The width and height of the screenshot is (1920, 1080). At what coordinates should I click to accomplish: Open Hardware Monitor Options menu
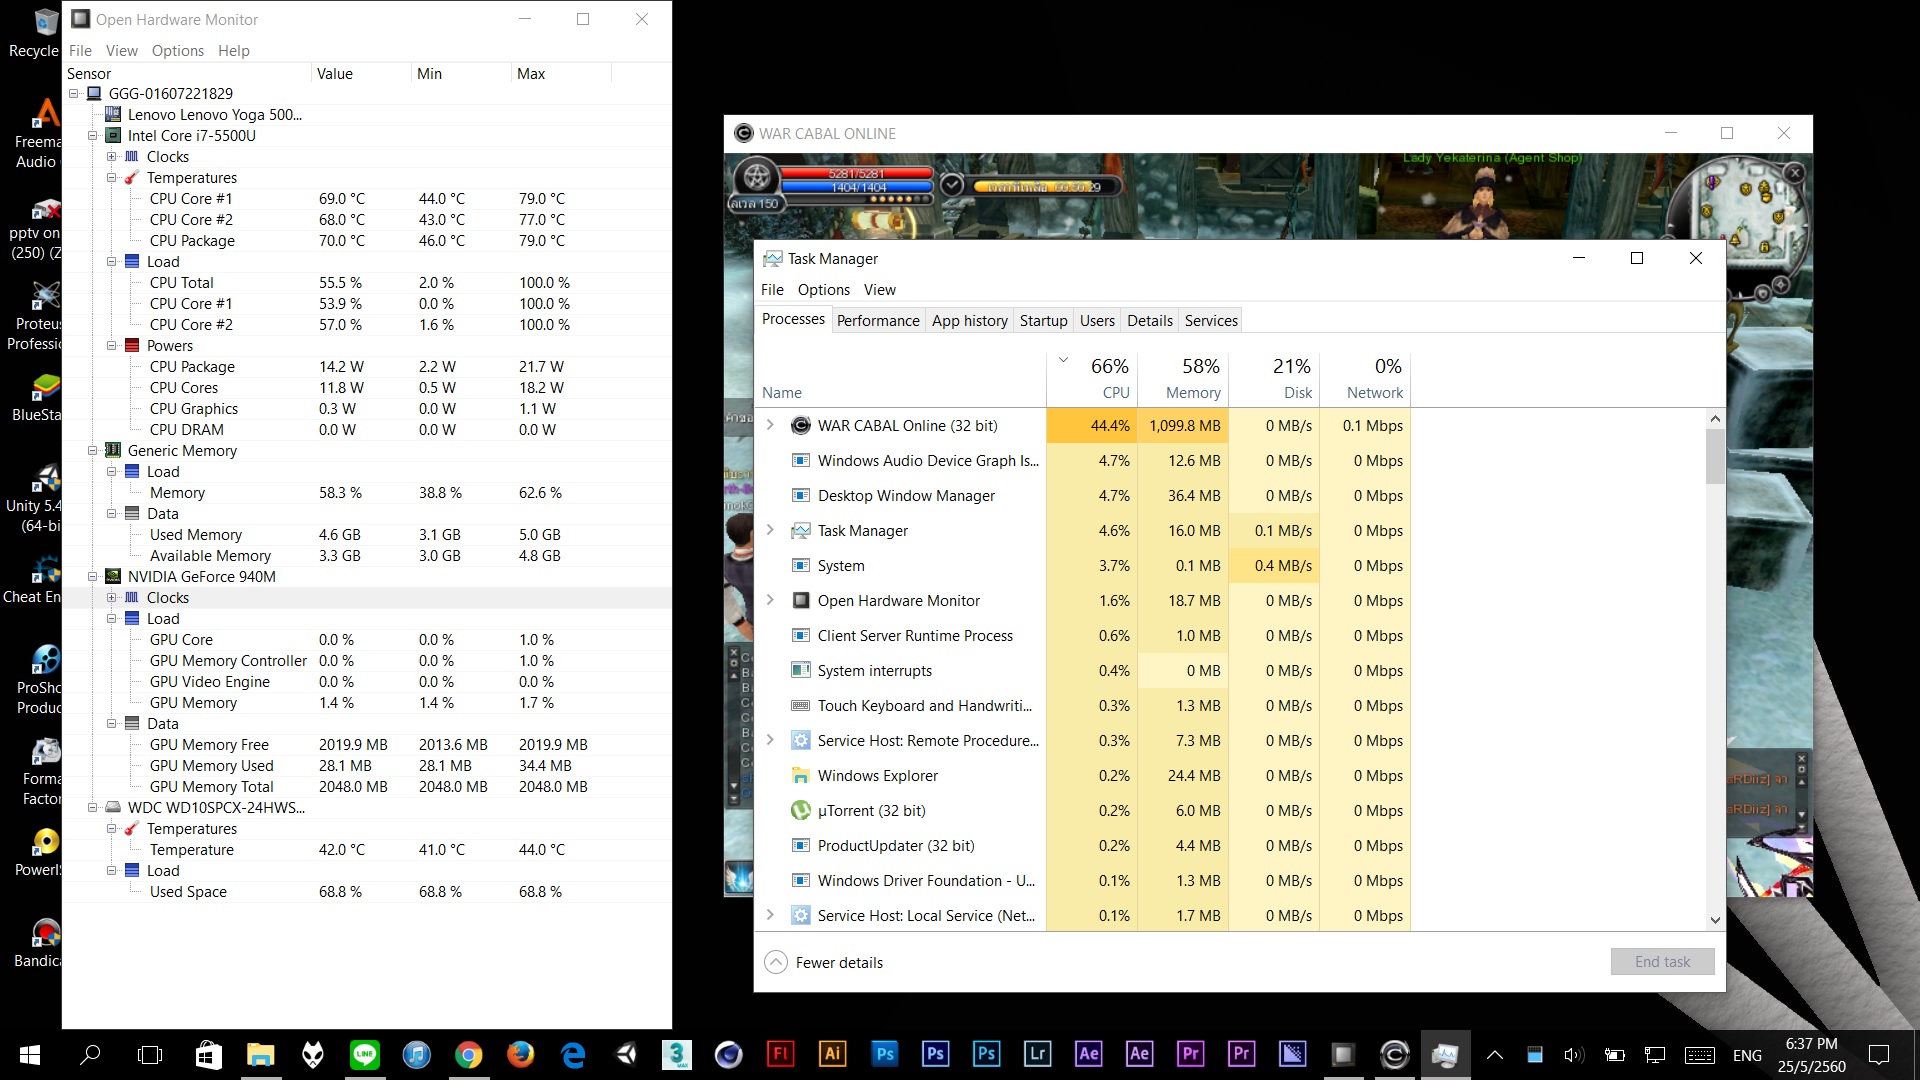pos(178,51)
